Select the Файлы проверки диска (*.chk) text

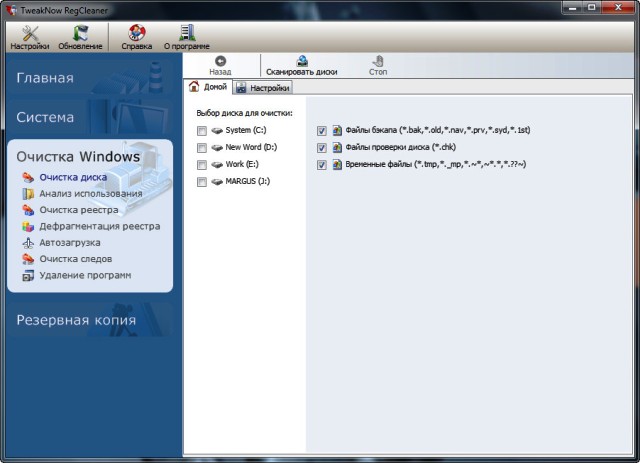click(x=401, y=147)
